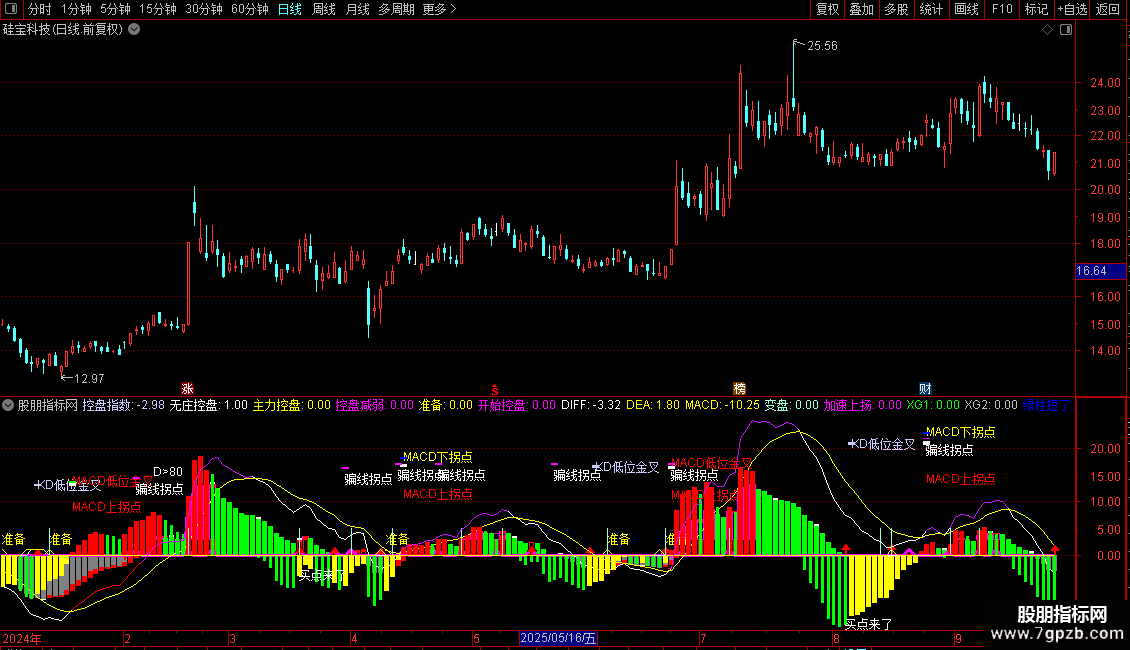This screenshot has width=1130, height=650.
Task: Click the 加速上扬 indicator legend
Action: click(x=863, y=405)
